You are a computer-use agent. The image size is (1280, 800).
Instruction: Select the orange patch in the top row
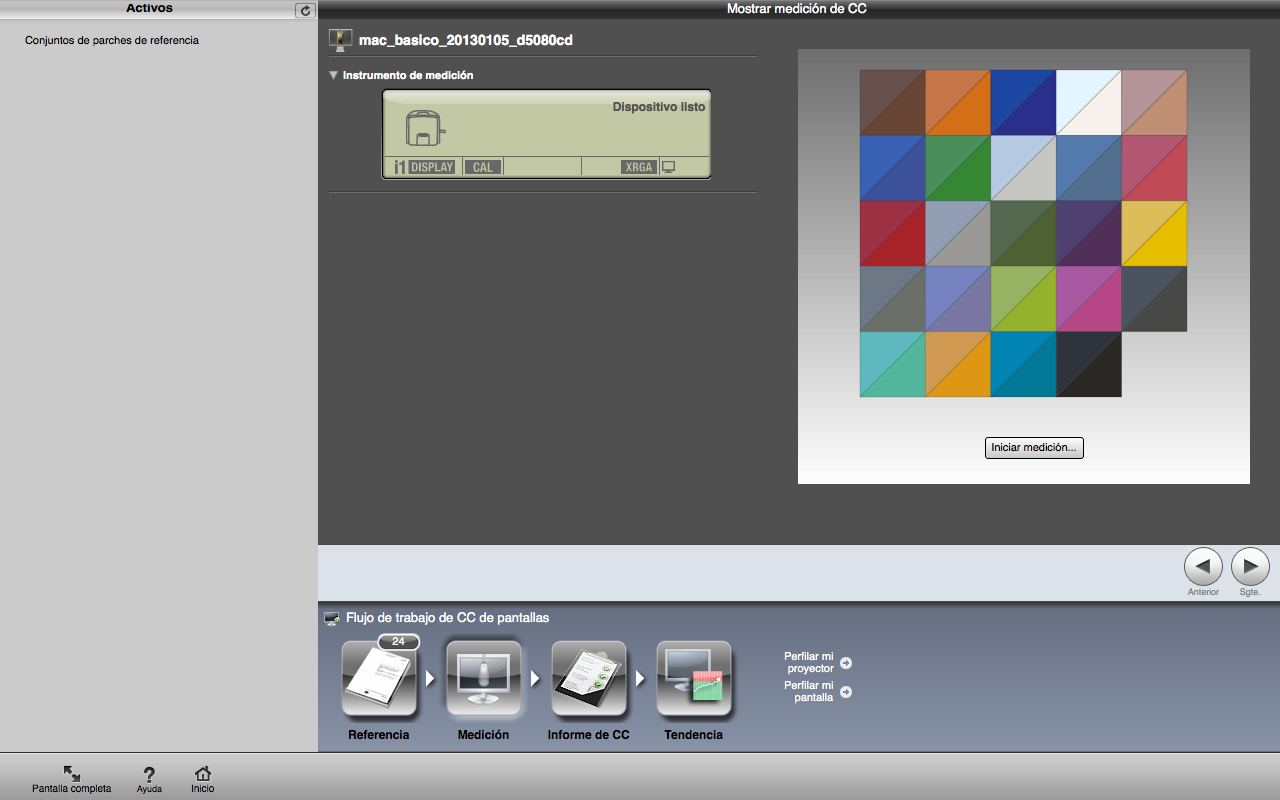tap(958, 102)
